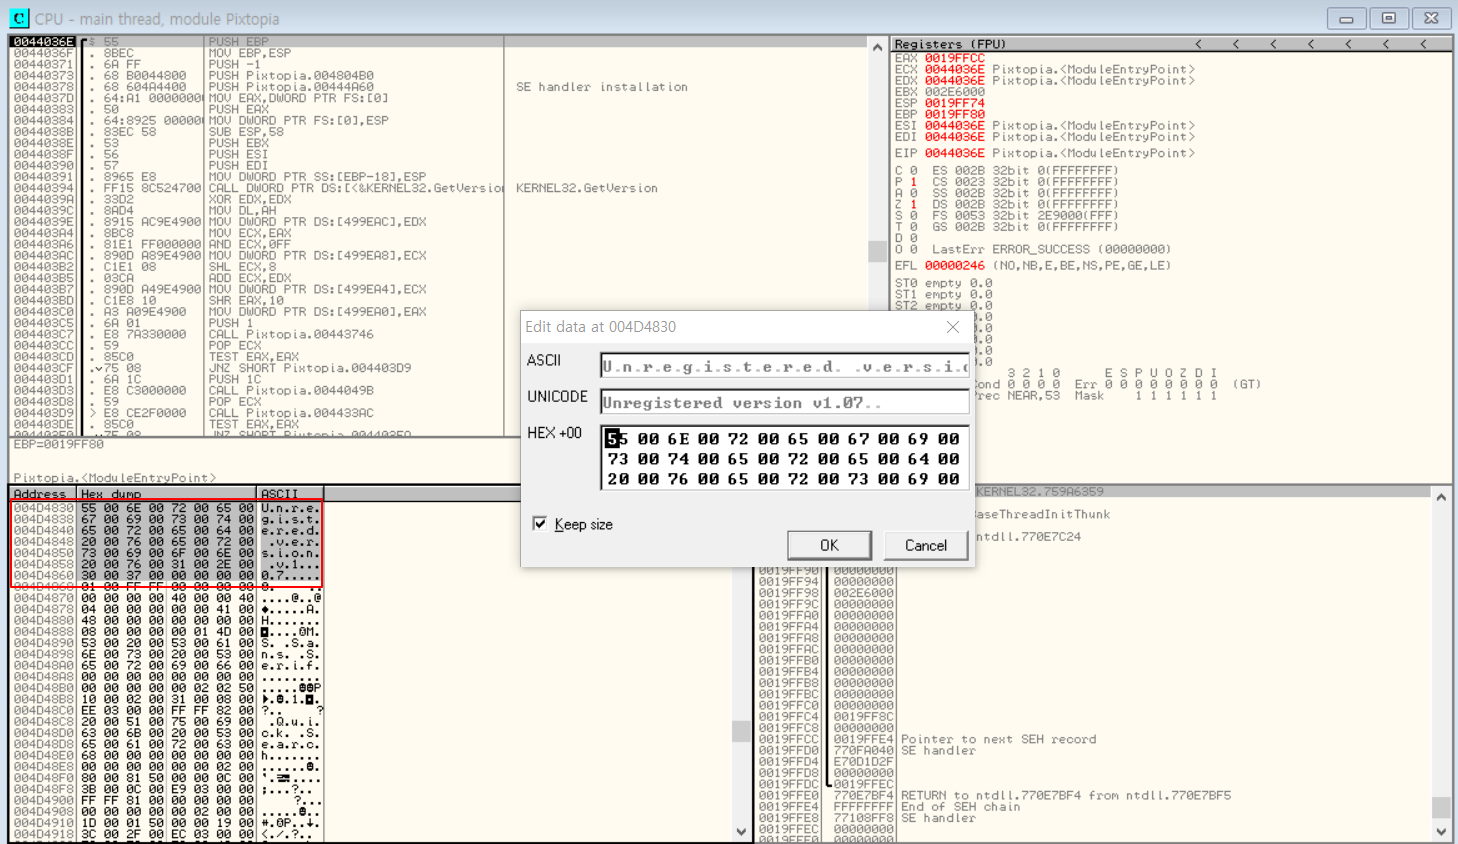Click the ASCII column header in dump pane
This screenshot has height=844, width=1458.
coord(290,494)
